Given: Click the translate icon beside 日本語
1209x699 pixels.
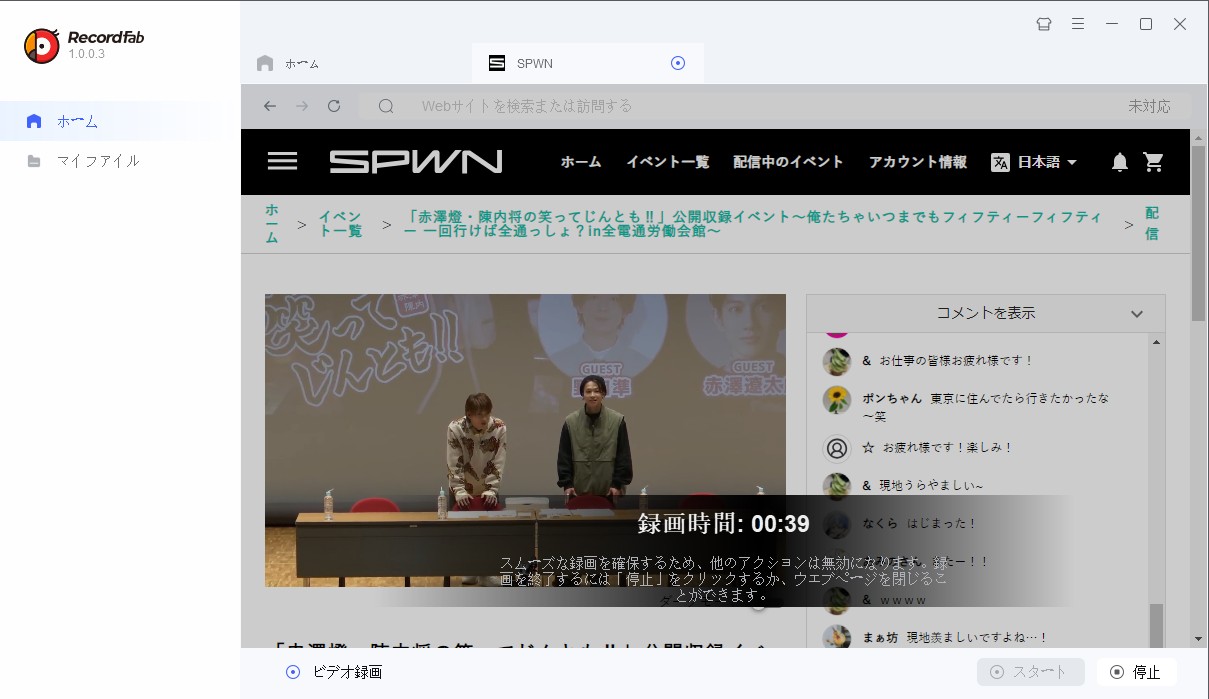Looking at the screenshot, I should [1000, 162].
